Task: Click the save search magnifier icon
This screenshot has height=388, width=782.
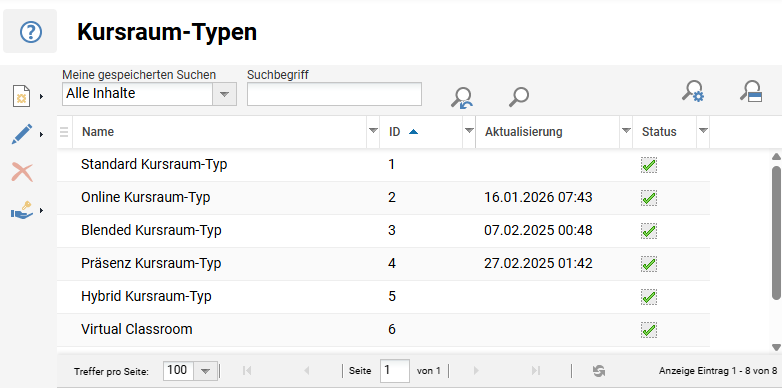Action: pos(751,92)
